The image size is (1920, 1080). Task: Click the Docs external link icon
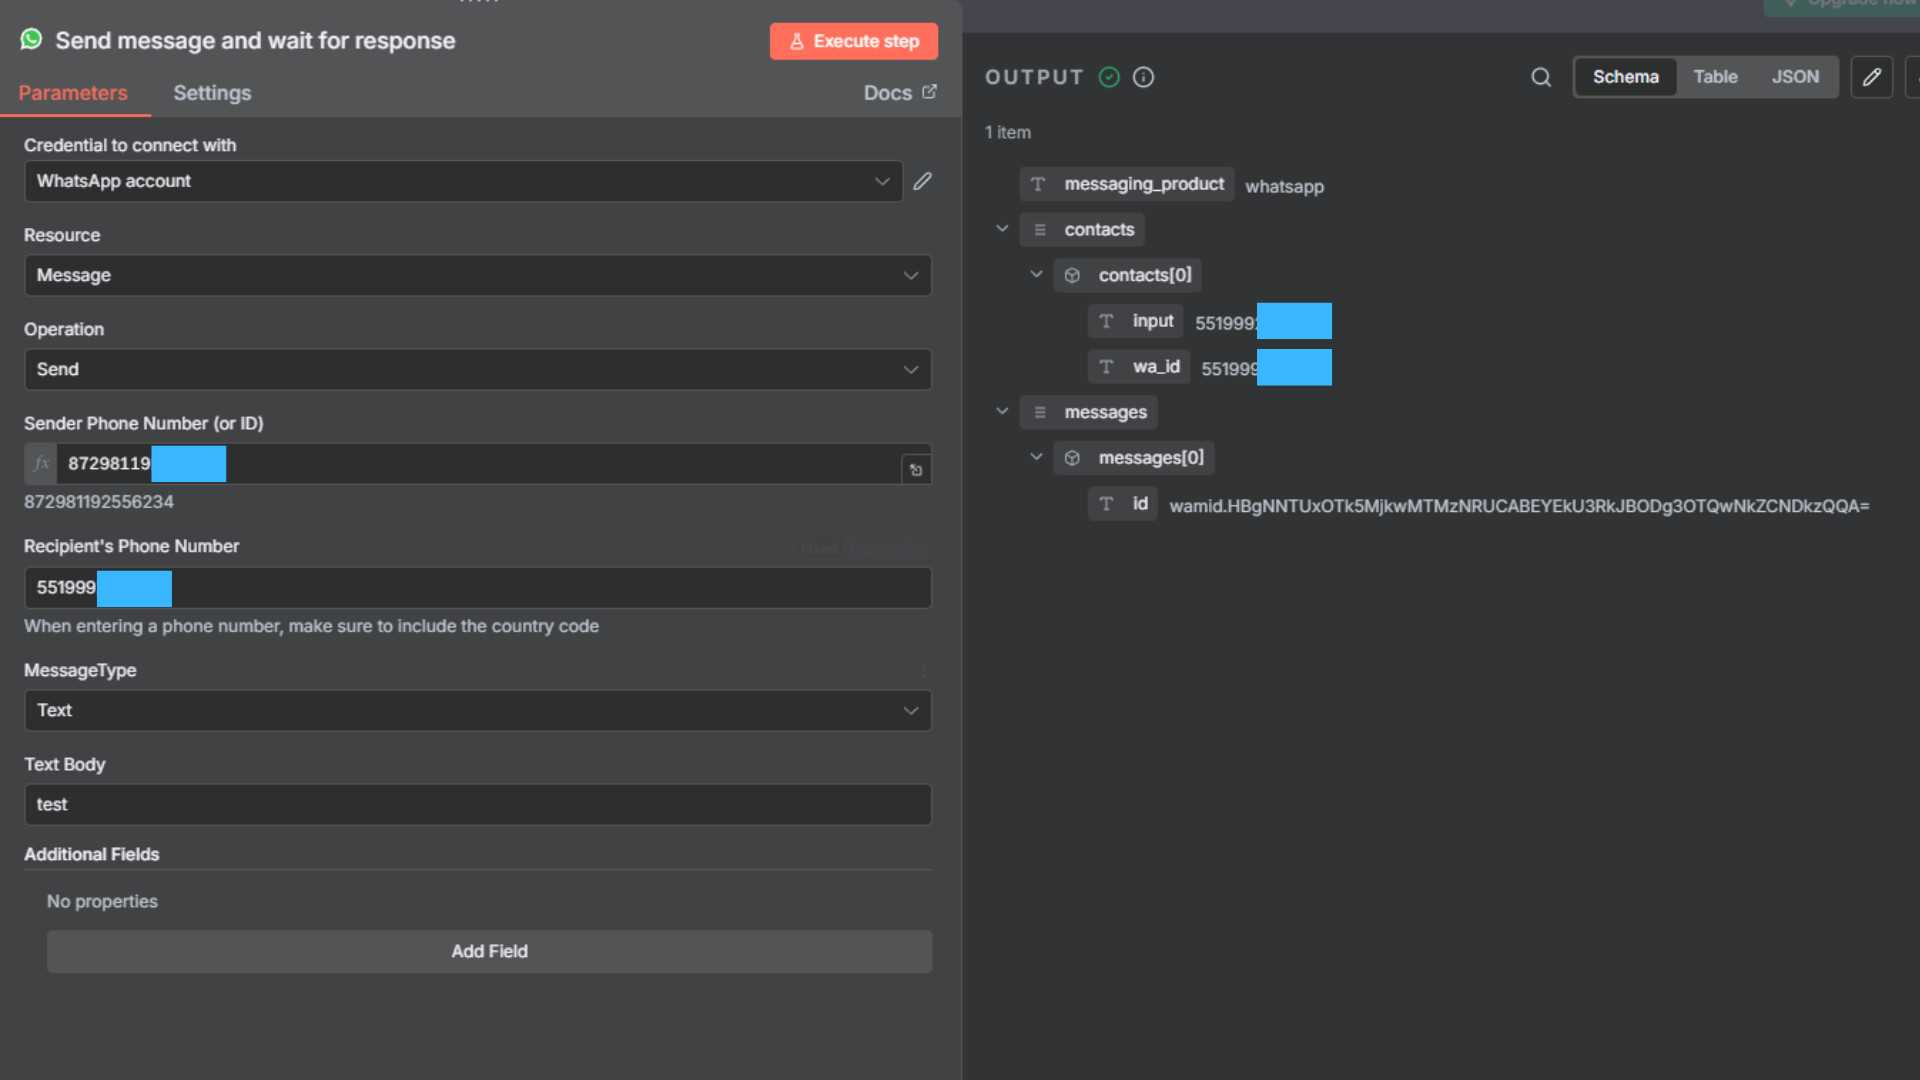tap(929, 92)
